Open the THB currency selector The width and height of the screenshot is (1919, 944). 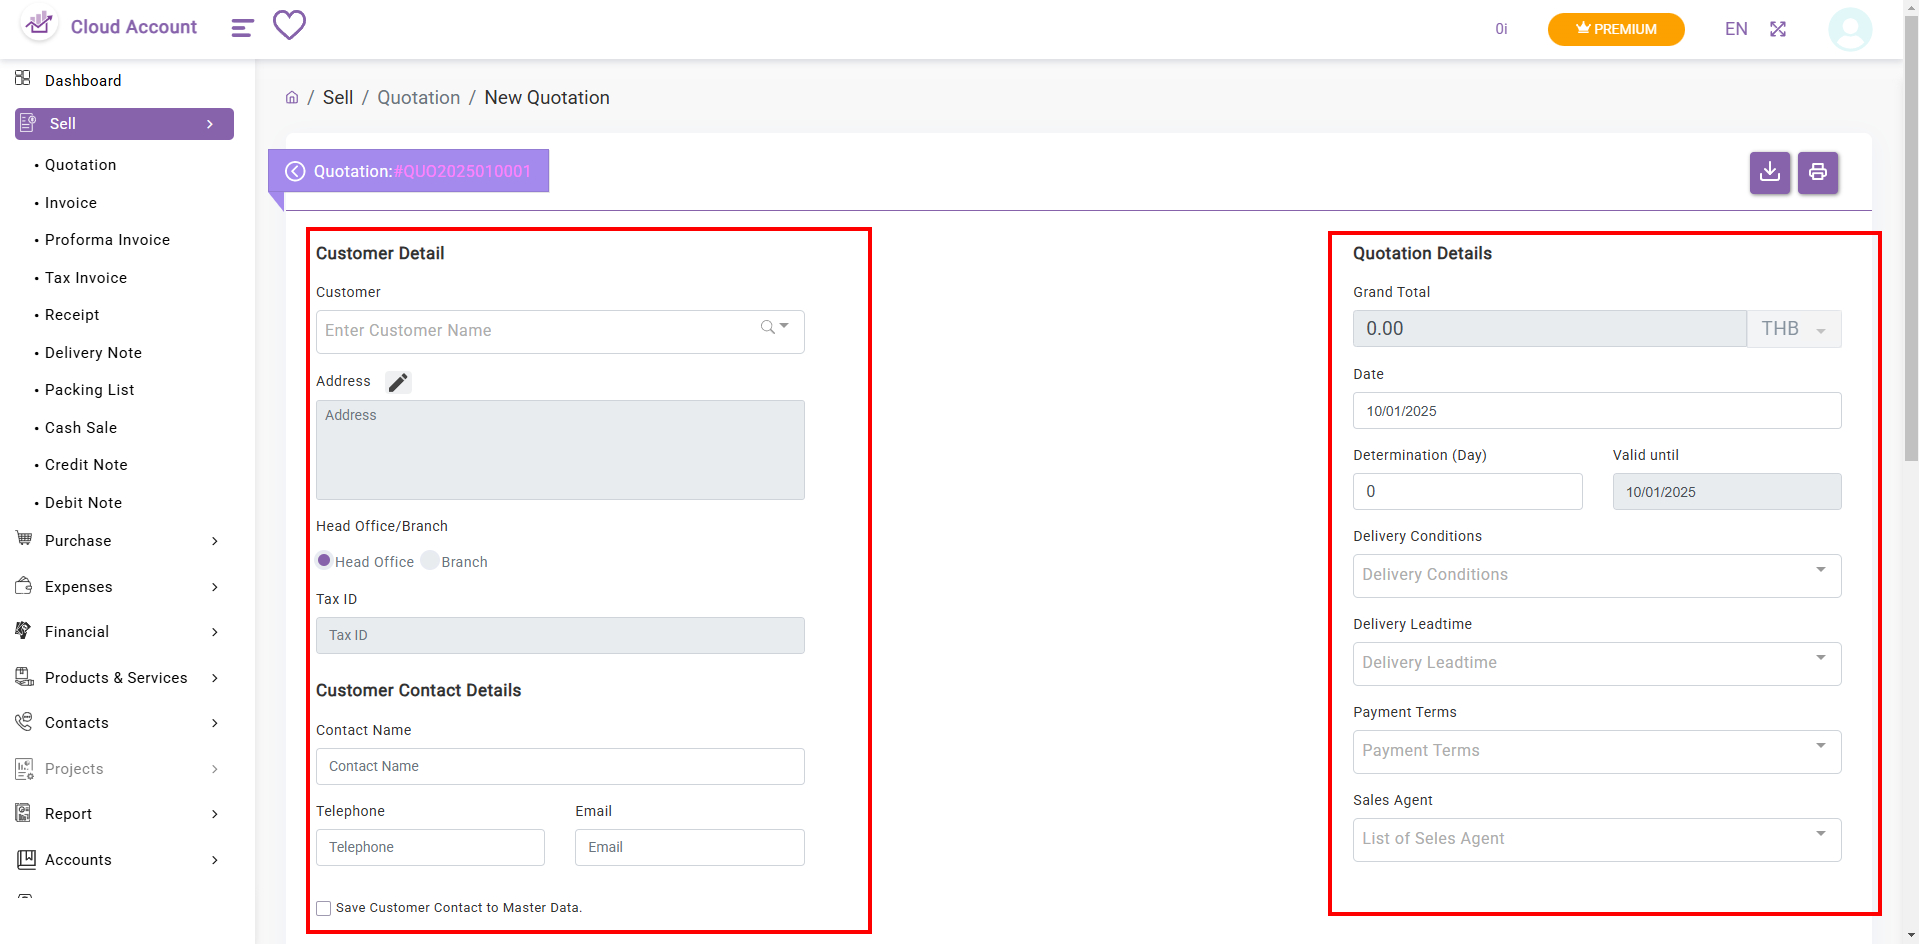(1793, 329)
